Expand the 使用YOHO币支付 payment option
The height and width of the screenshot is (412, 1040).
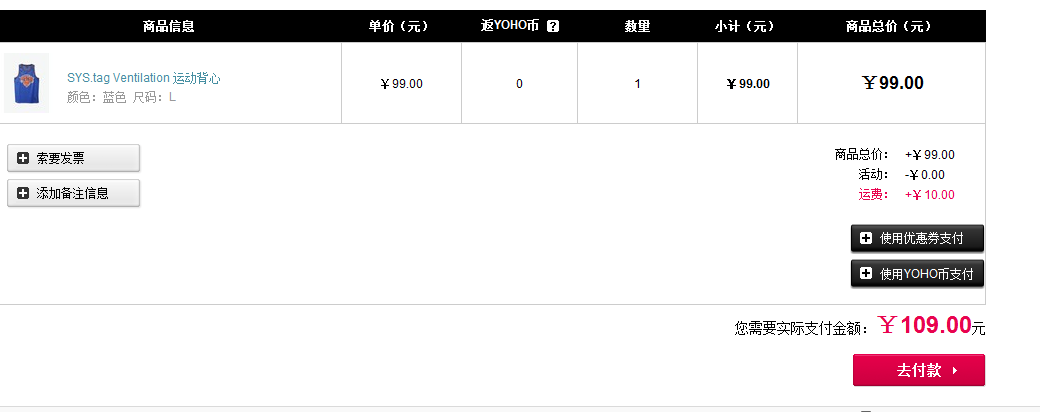tap(917, 273)
